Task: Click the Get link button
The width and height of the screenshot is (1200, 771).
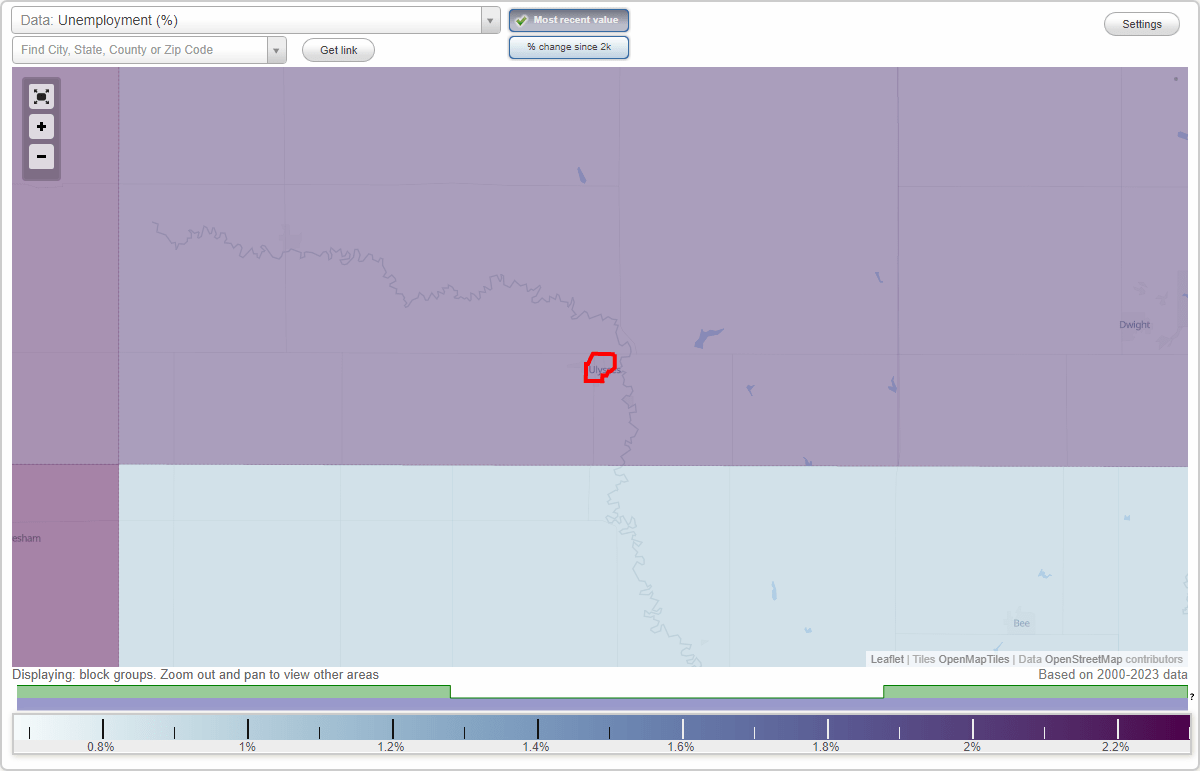Action: [x=337, y=49]
